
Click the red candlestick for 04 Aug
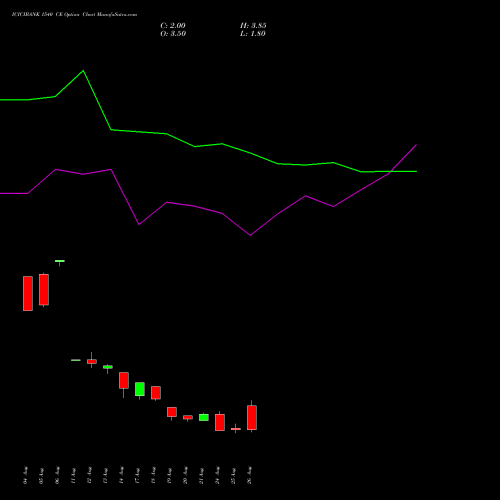point(28,293)
